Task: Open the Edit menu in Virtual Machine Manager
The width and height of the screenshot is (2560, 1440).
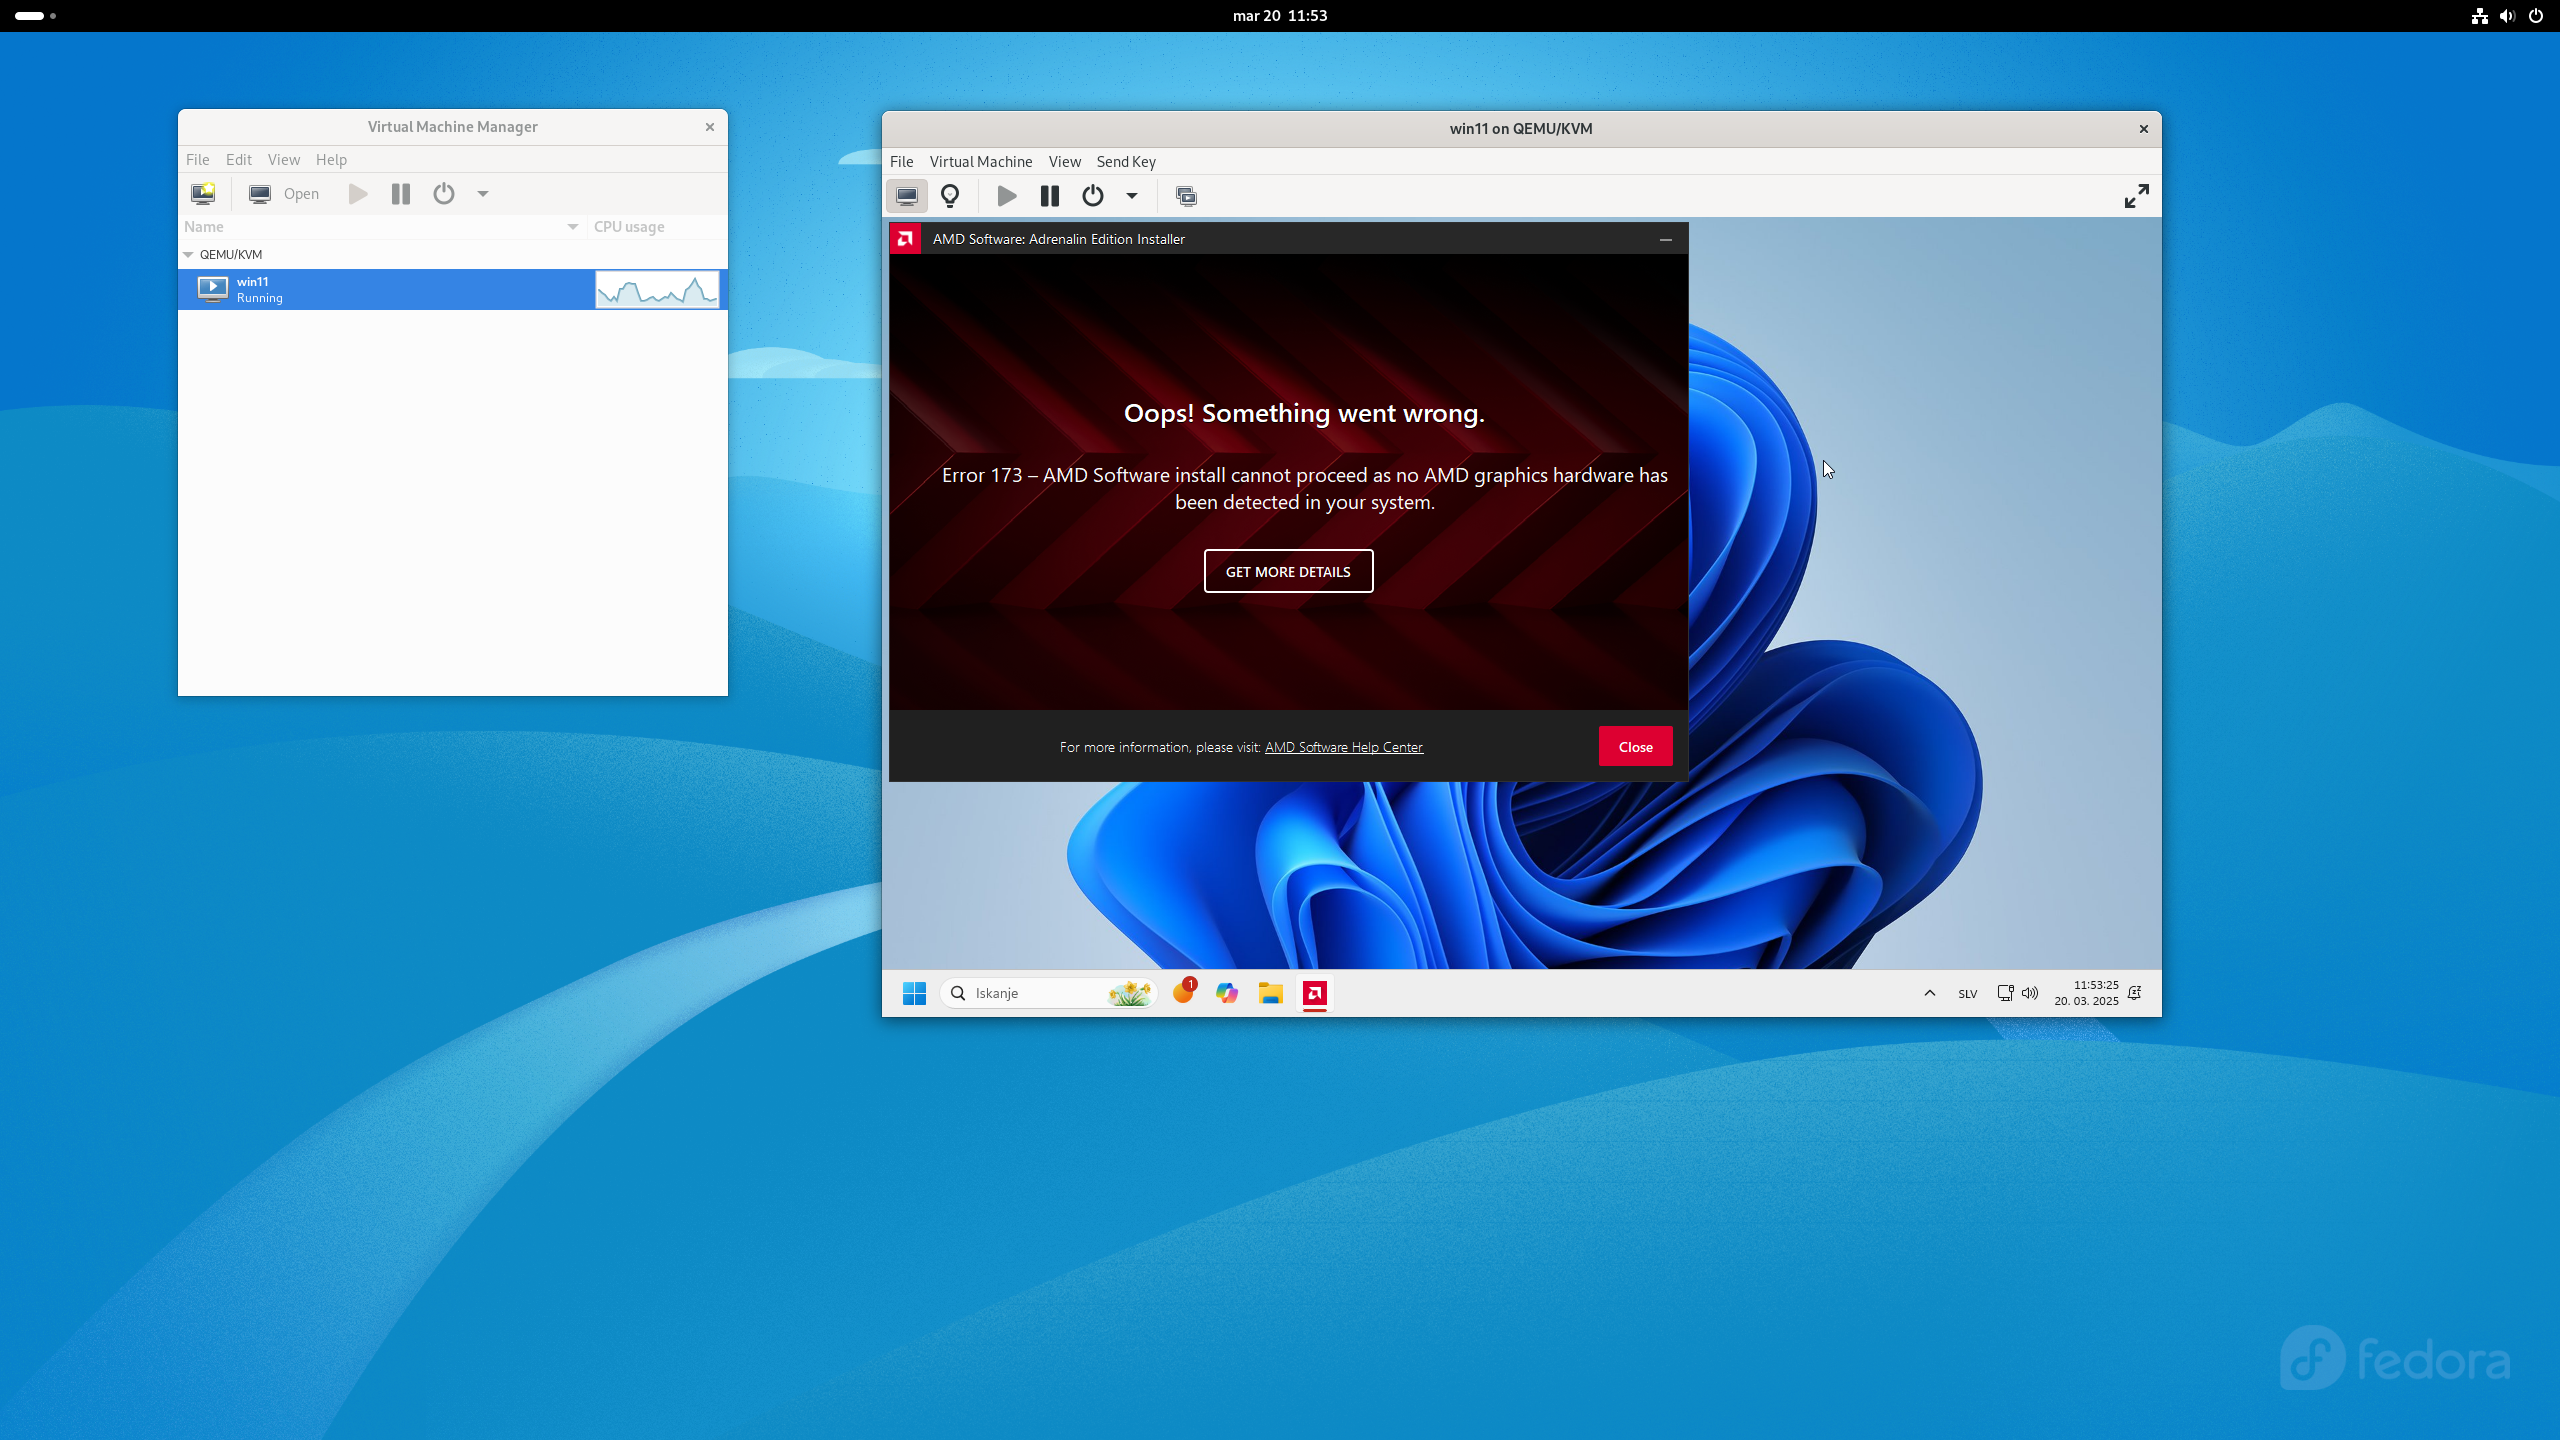Action: click(239, 159)
